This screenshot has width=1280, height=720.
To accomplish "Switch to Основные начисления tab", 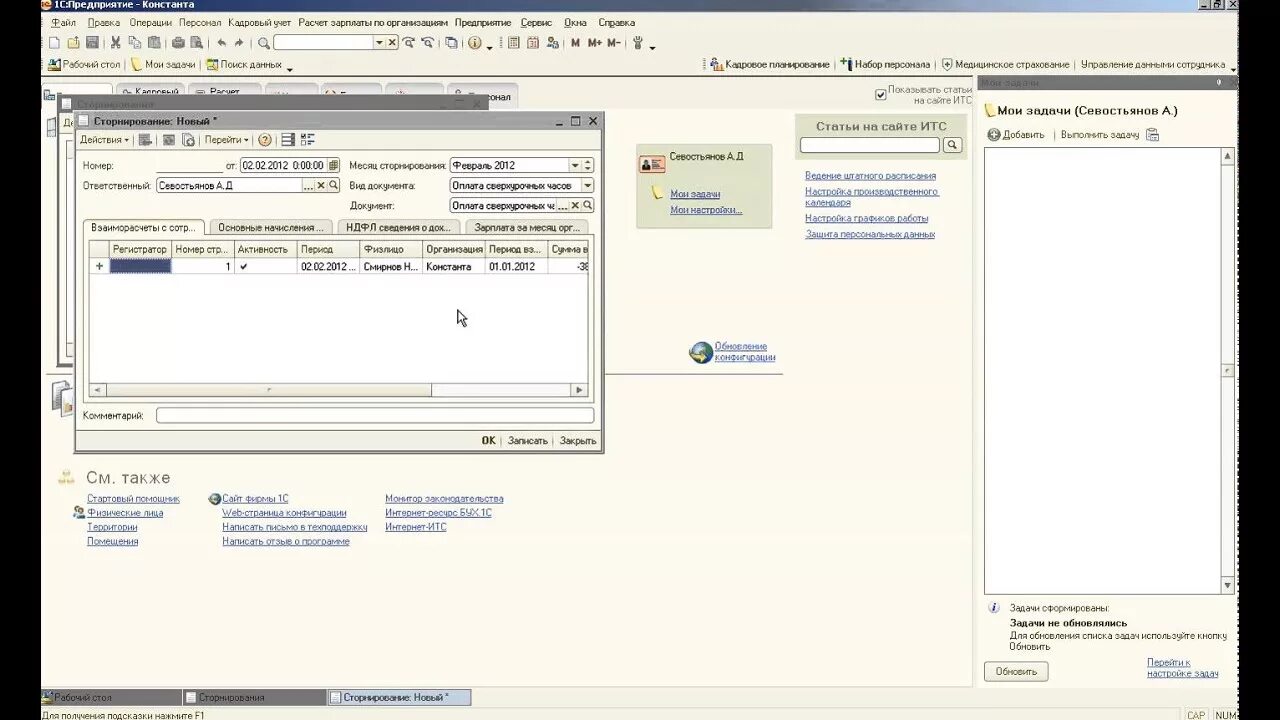I will 271,227.
